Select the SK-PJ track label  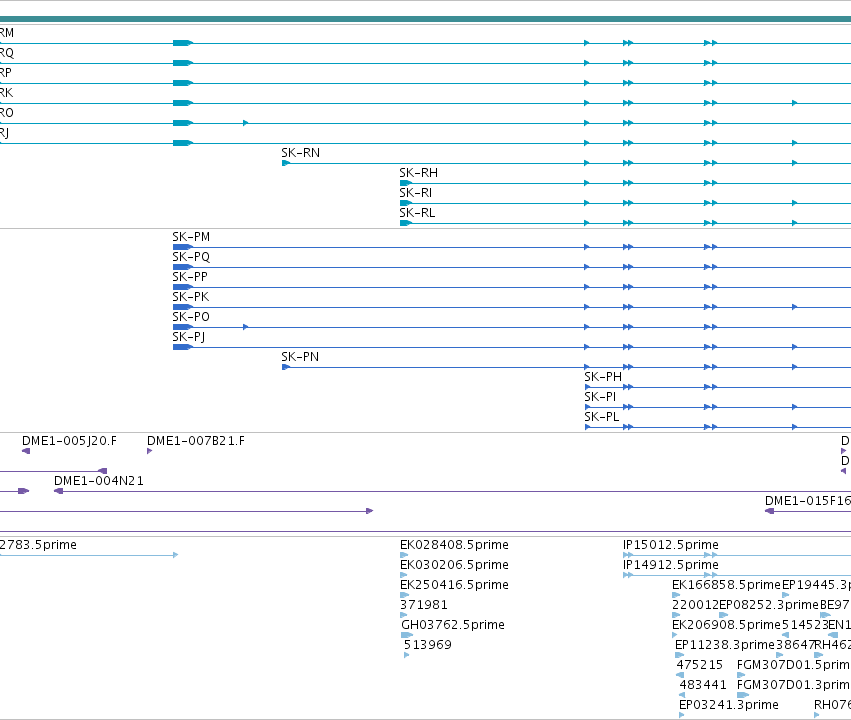pyautogui.click(x=188, y=337)
